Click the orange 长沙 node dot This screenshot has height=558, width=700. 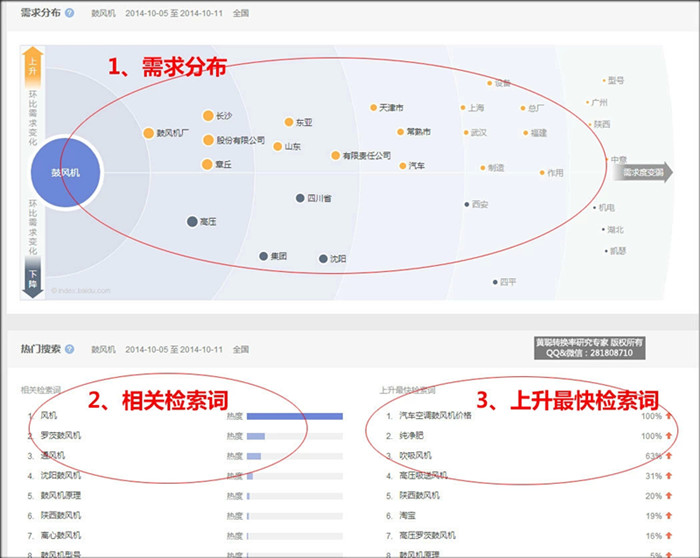208,116
